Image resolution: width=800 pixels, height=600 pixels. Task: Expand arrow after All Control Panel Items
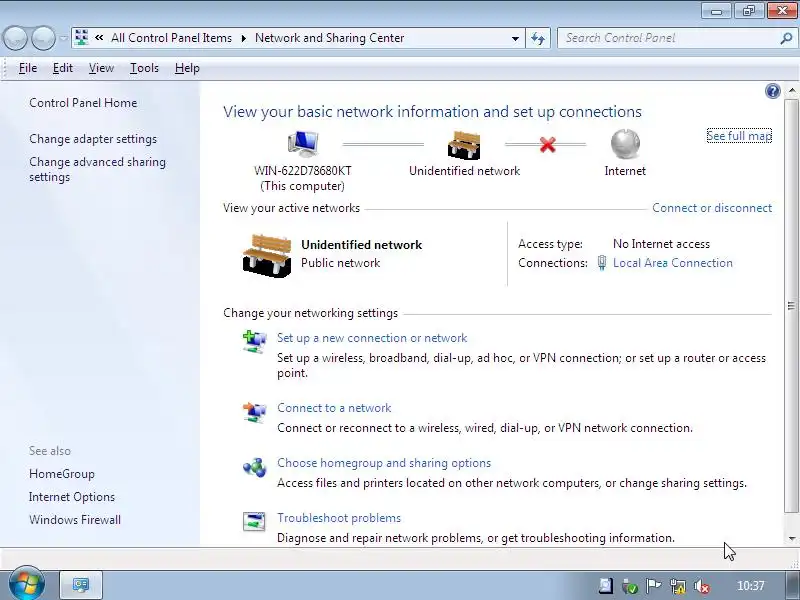243,38
